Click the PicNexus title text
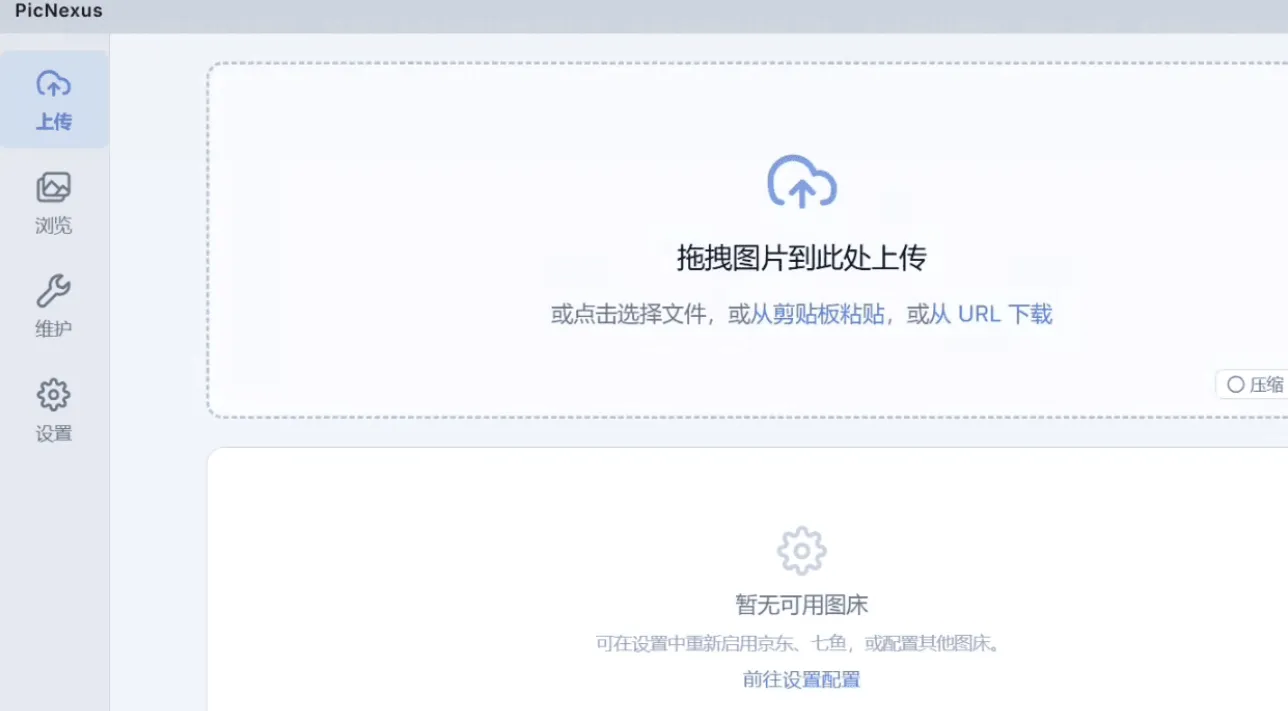The height and width of the screenshot is (711, 1288). (59, 11)
